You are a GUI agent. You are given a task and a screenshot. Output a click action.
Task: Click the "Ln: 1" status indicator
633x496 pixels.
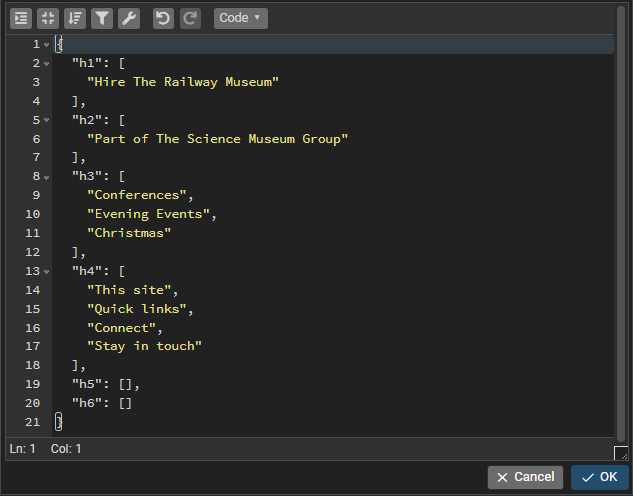coord(23,449)
